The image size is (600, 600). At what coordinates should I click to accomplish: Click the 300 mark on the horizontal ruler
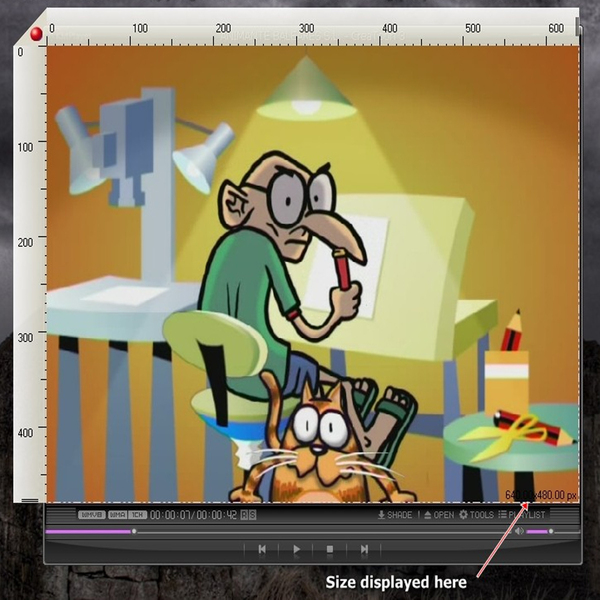(x=306, y=28)
